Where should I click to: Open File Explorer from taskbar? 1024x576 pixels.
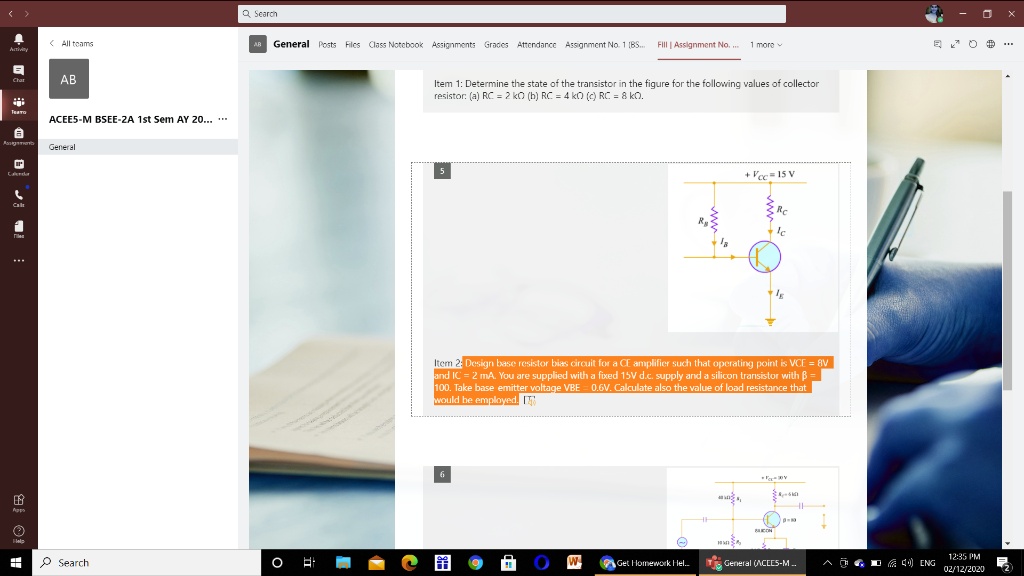click(x=343, y=562)
